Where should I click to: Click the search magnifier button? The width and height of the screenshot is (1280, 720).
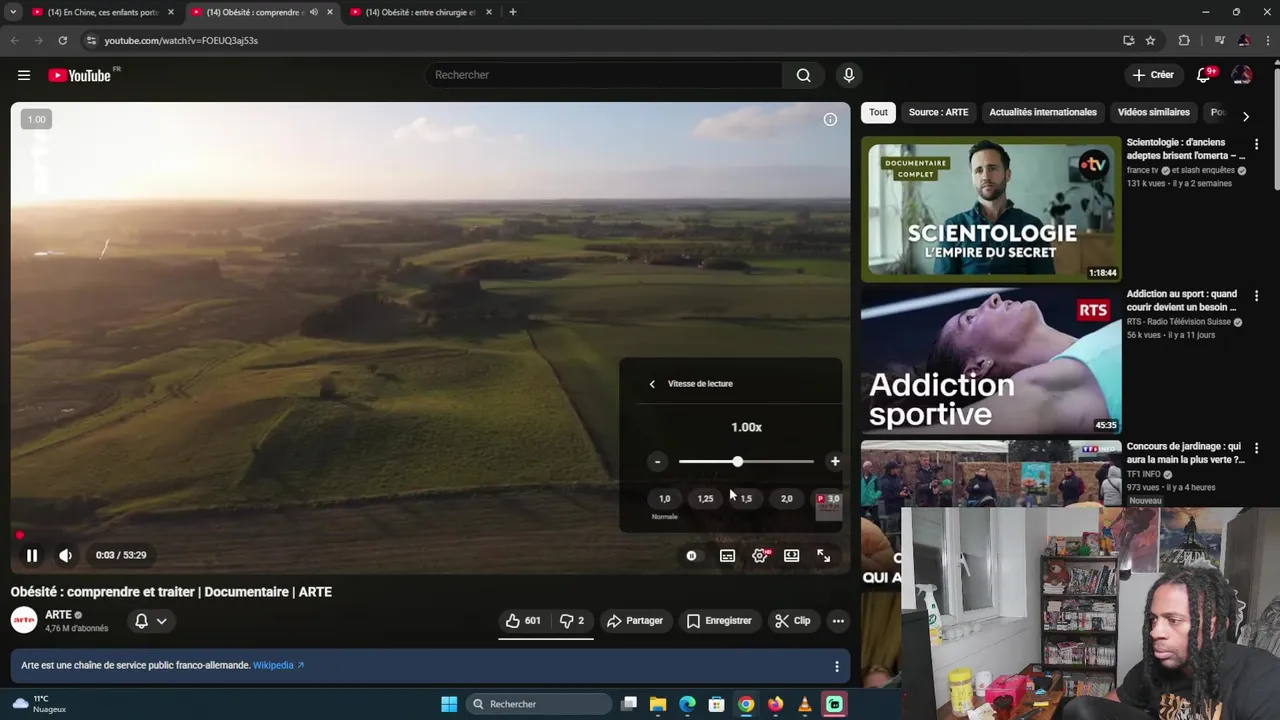[x=803, y=75]
